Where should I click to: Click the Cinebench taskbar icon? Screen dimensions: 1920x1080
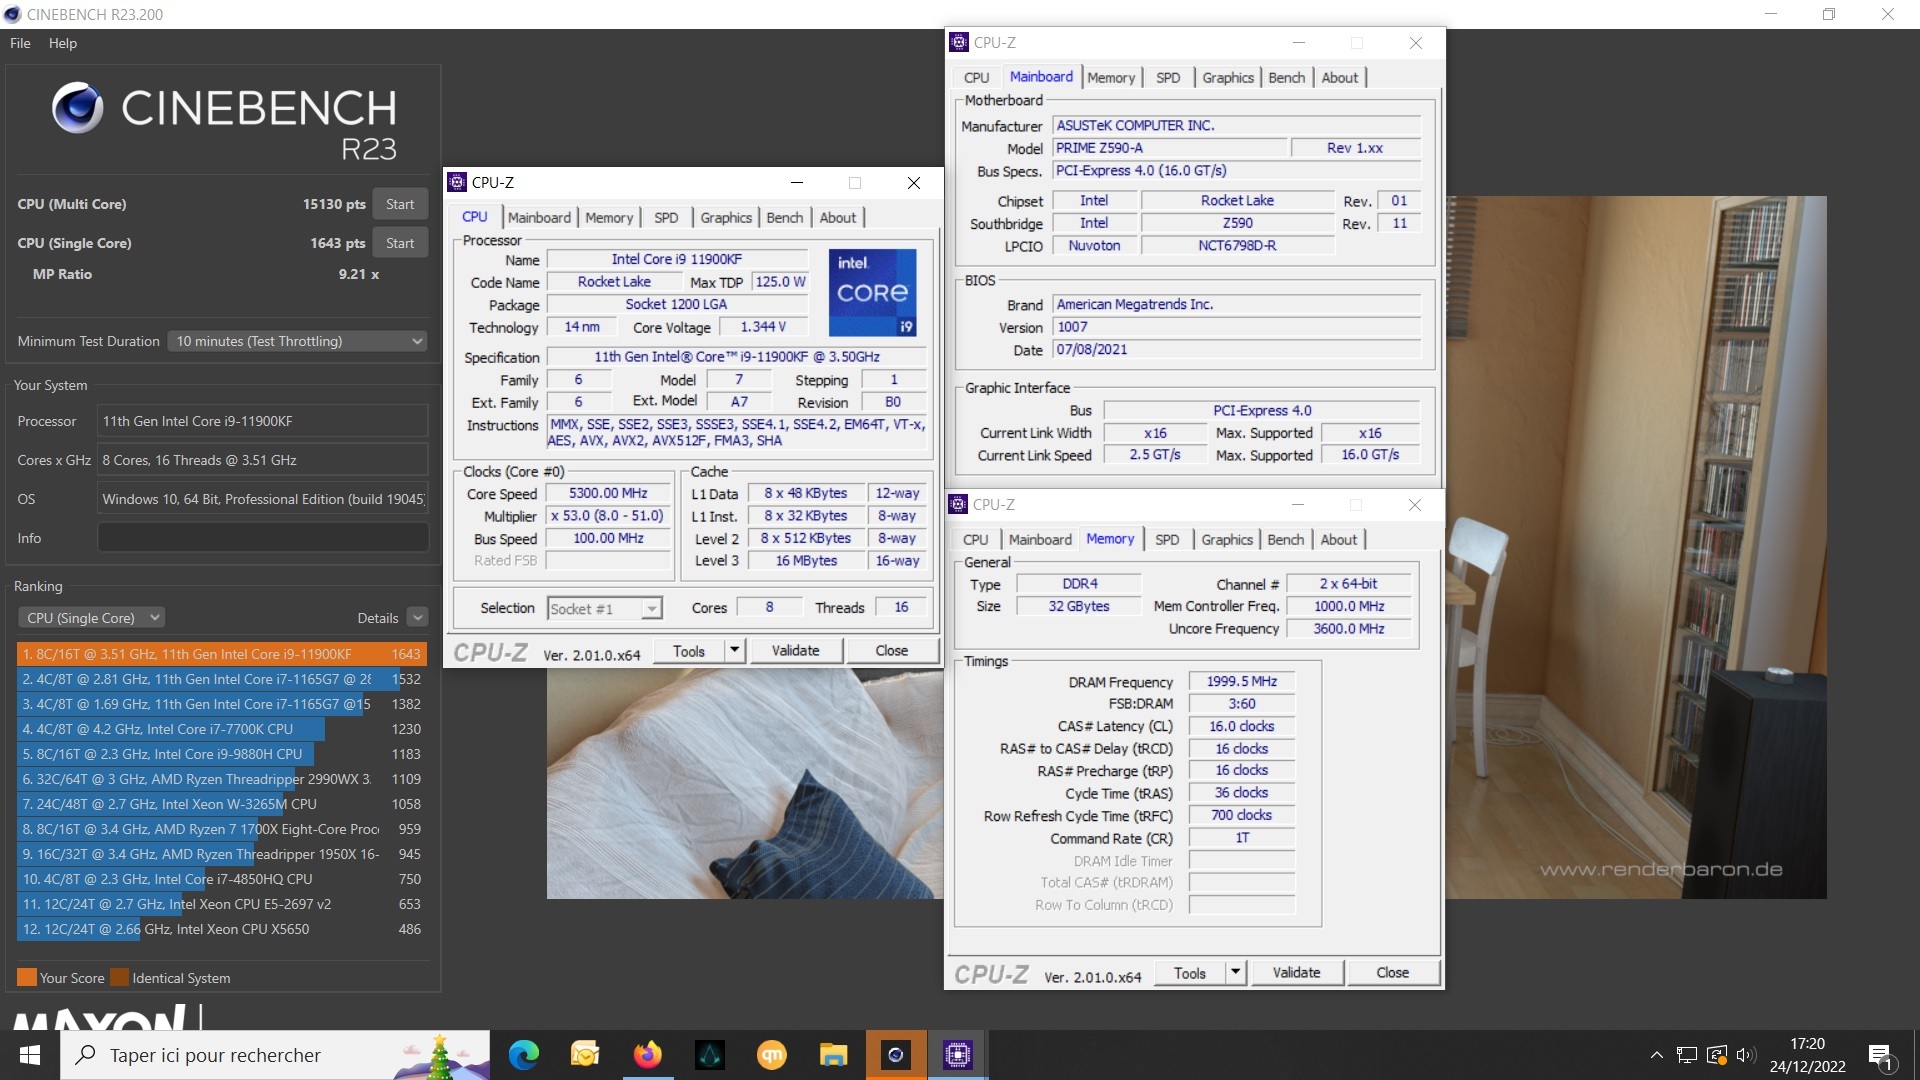click(x=895, y=1055)
